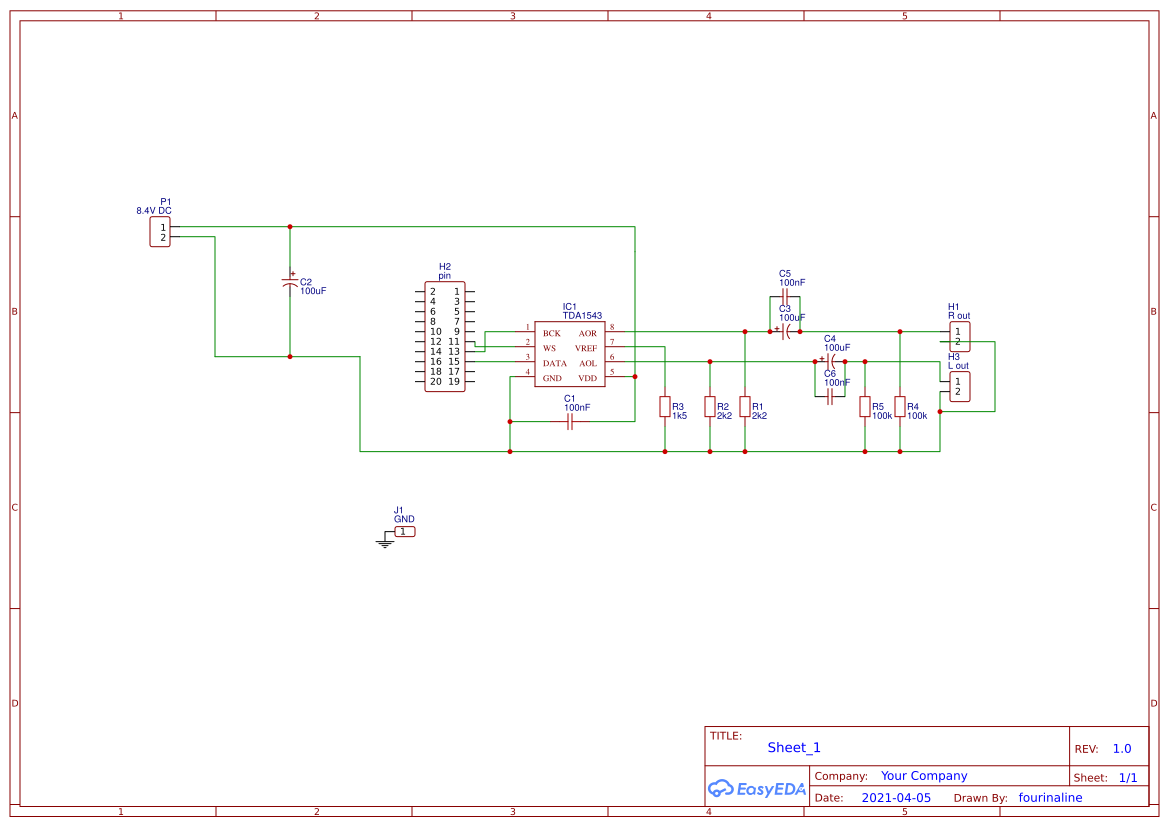Click the fourinaline drawn-by name
The height and width of the screenshot is (827, 1169).
(x=1050, y=797)
